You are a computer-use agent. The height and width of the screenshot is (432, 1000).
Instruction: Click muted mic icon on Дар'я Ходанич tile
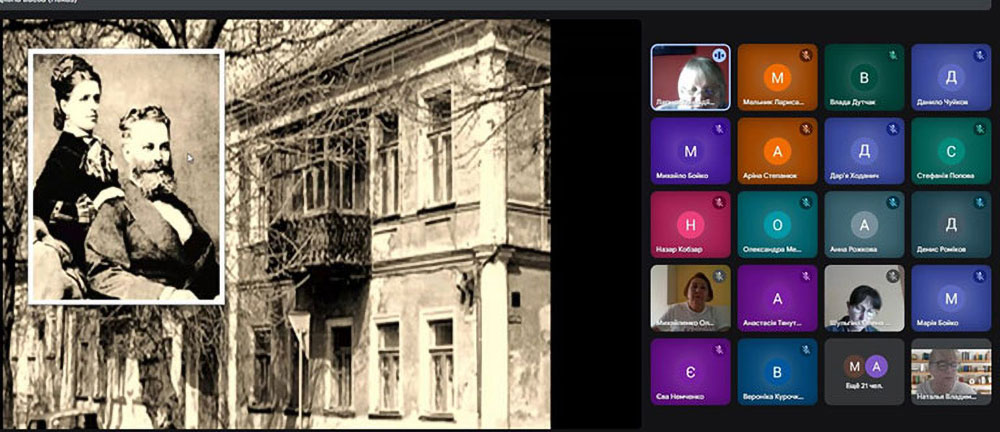tap(893, 129)
